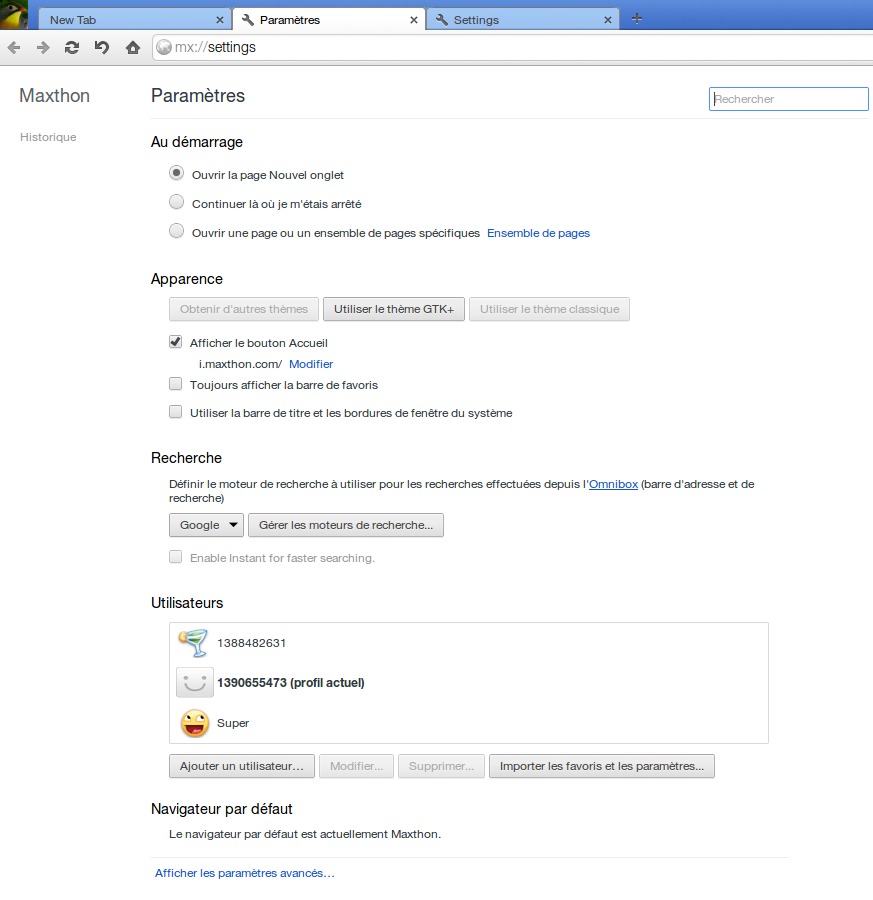The height and width of the screenshot is (900, 873).
Task: Close the New Tab tab
Action: coord(220,20)
